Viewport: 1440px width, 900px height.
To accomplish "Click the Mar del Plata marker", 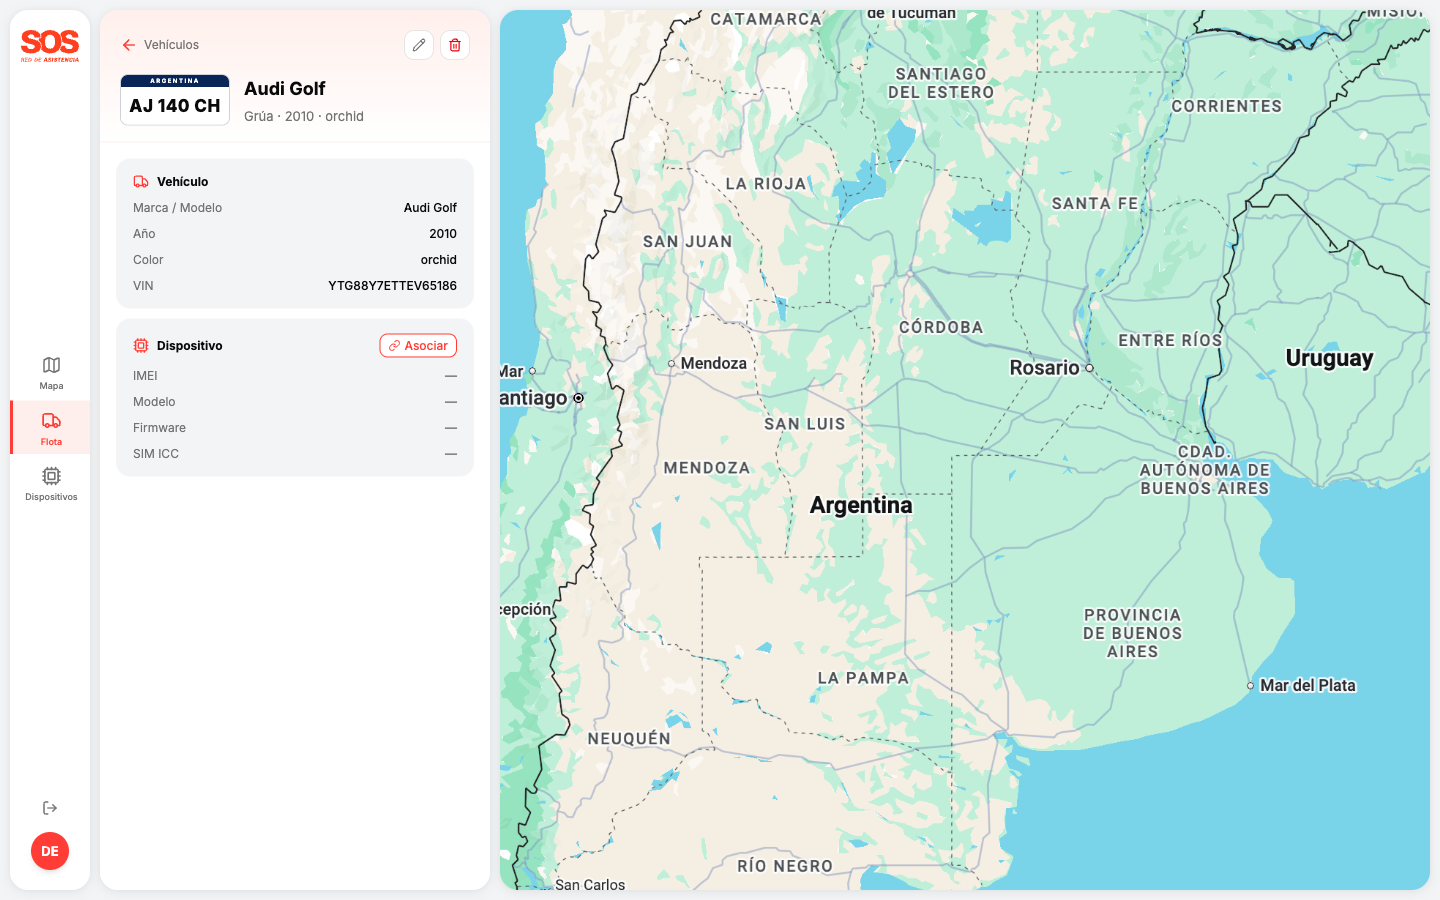I will tap(1251, 686).
